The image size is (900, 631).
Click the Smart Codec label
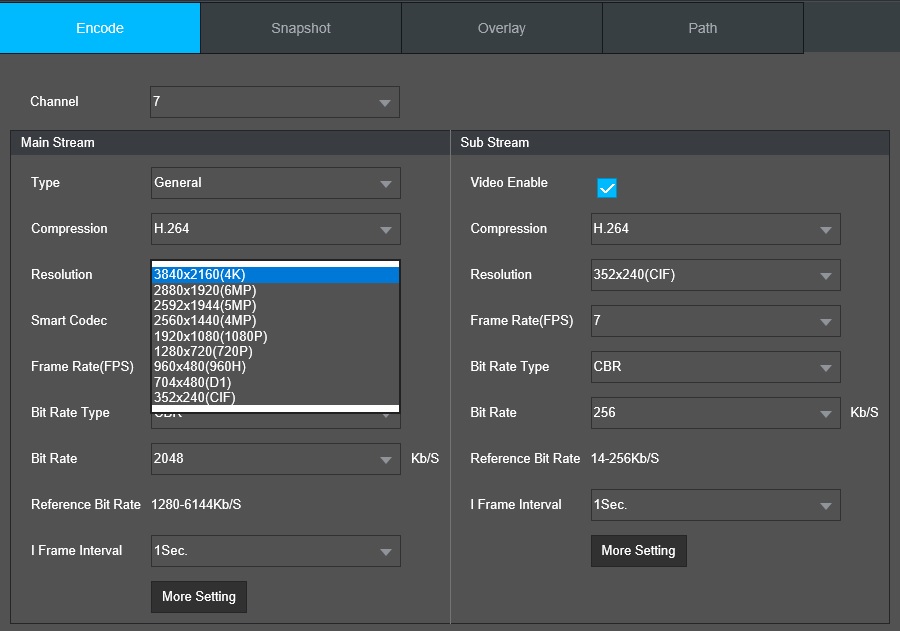point(69,320)
